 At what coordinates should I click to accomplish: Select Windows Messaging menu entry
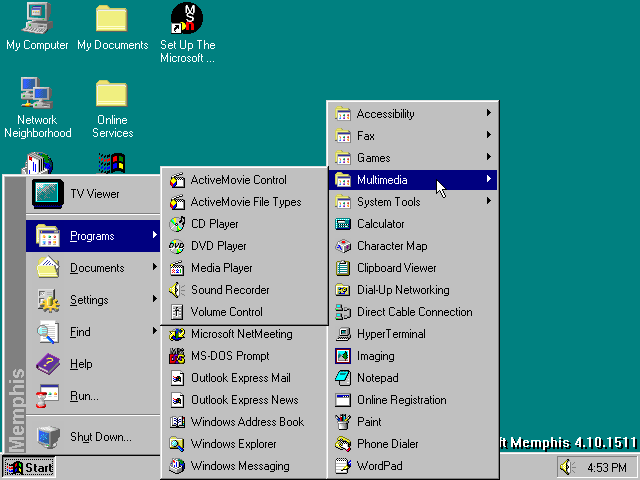coord(245,467)
